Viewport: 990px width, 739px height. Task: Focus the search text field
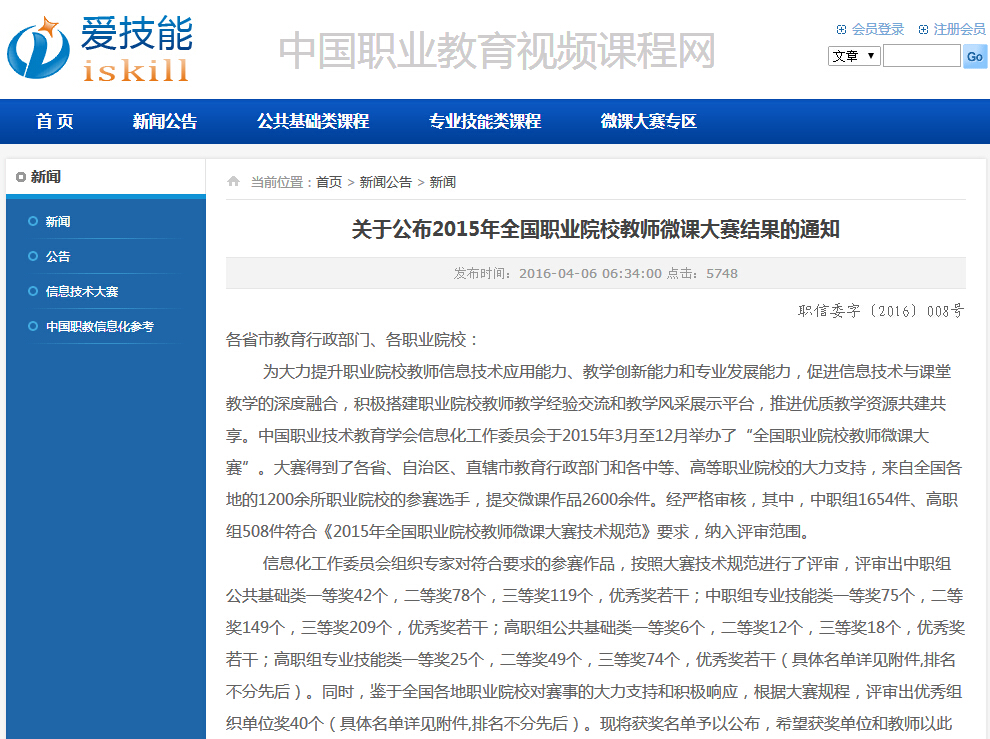pos(921,56)
